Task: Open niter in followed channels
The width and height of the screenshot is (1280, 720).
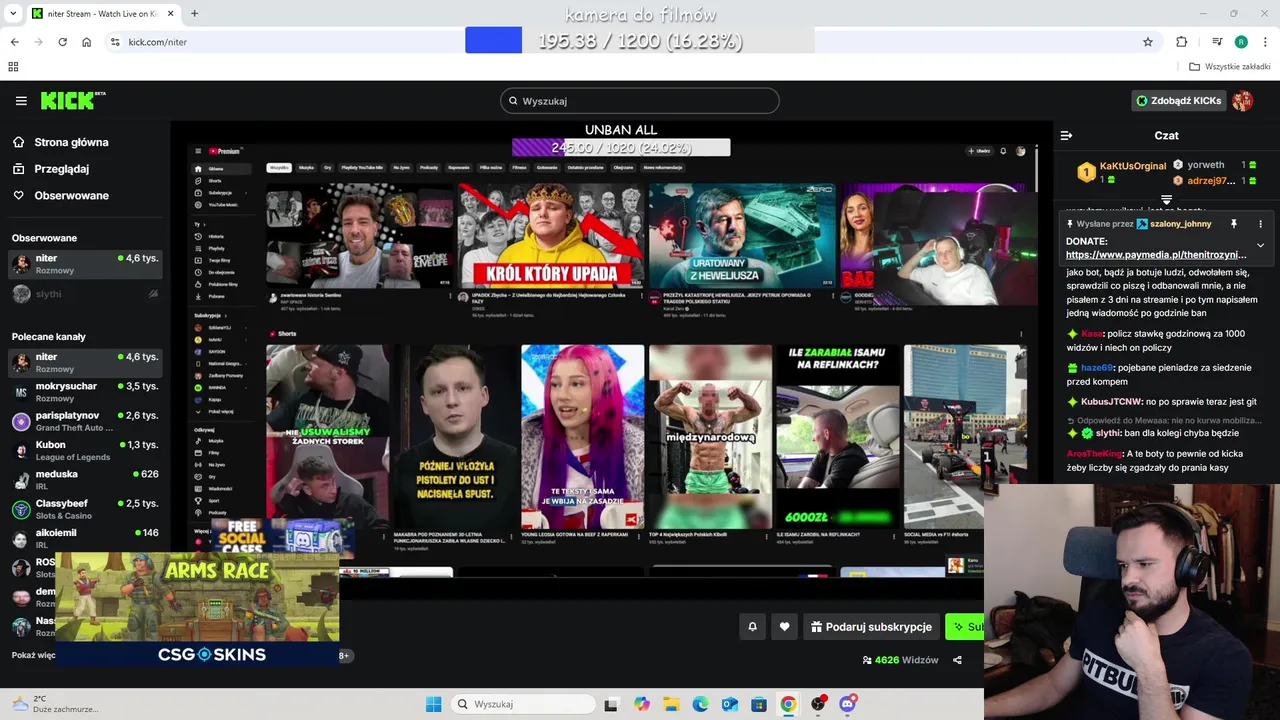Action: point(85,264)
